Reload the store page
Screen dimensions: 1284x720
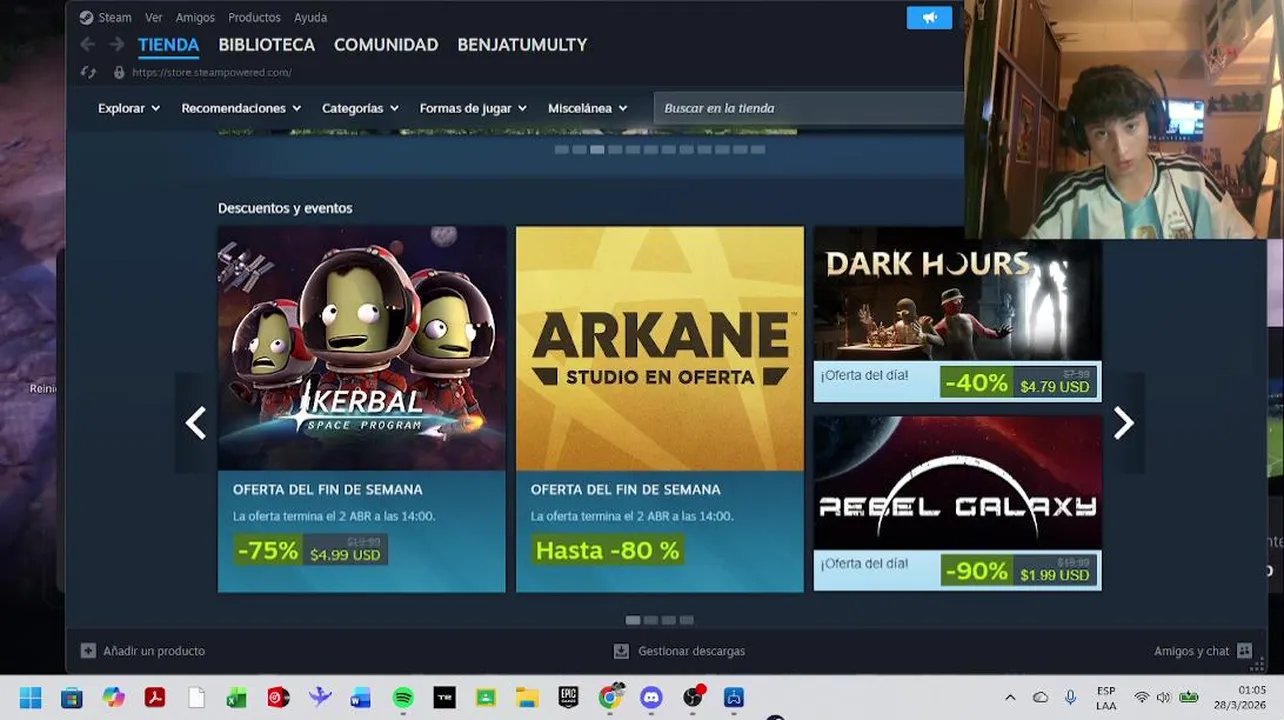tap(88, 72)
